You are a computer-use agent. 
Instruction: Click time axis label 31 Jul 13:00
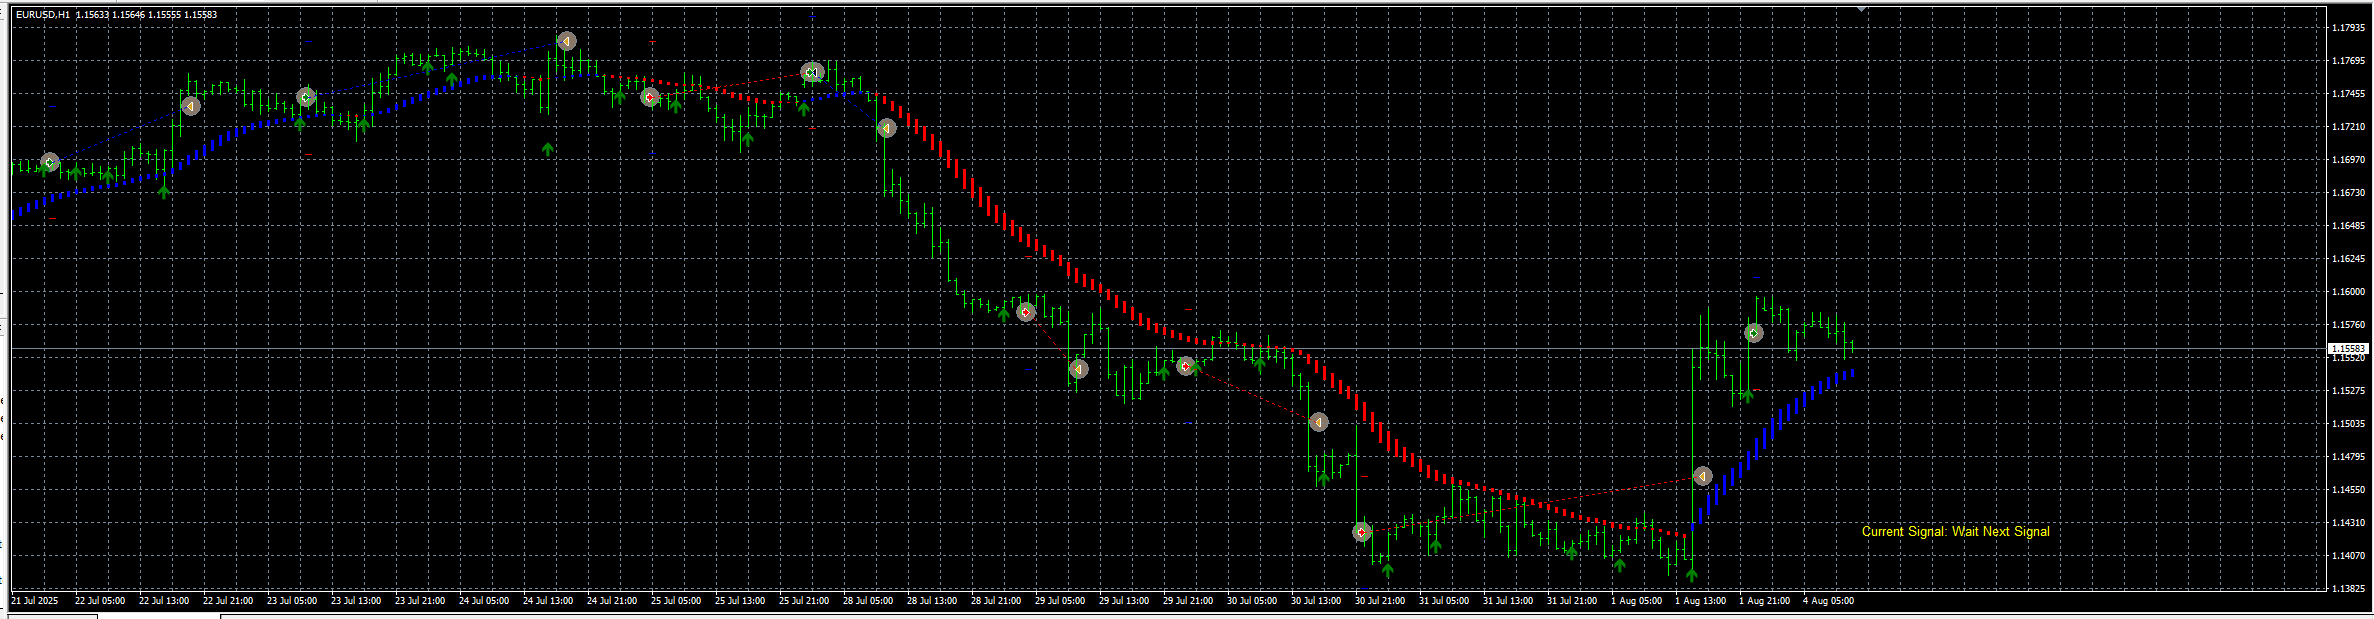[1508, 601]
